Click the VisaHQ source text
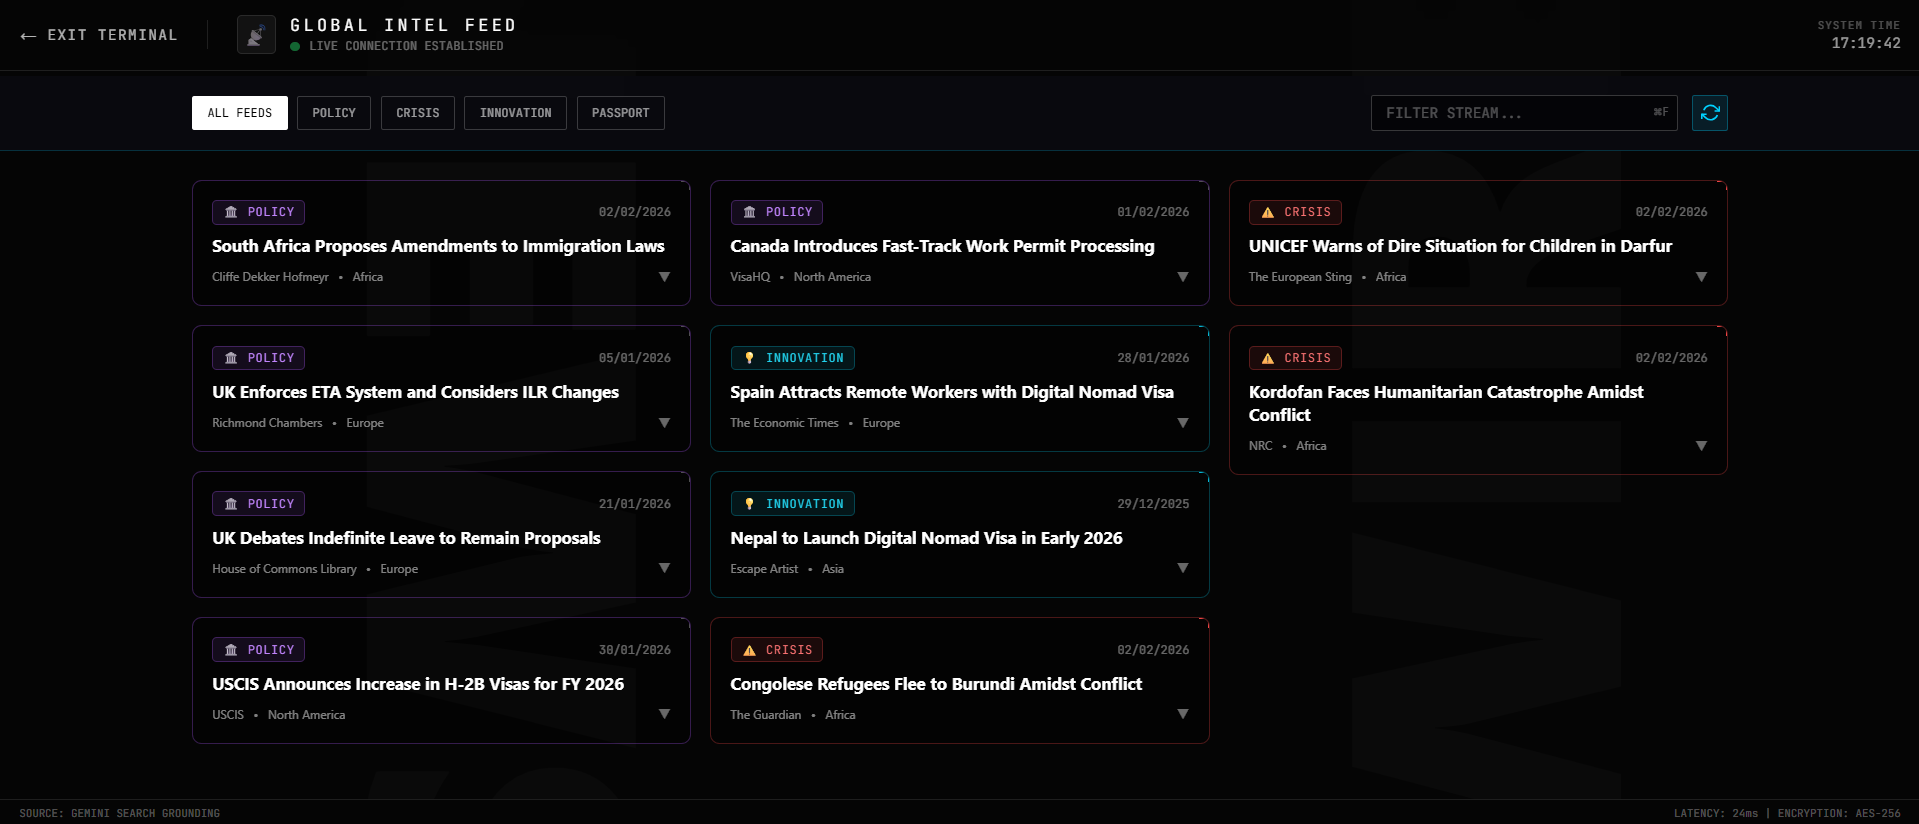 750,277
